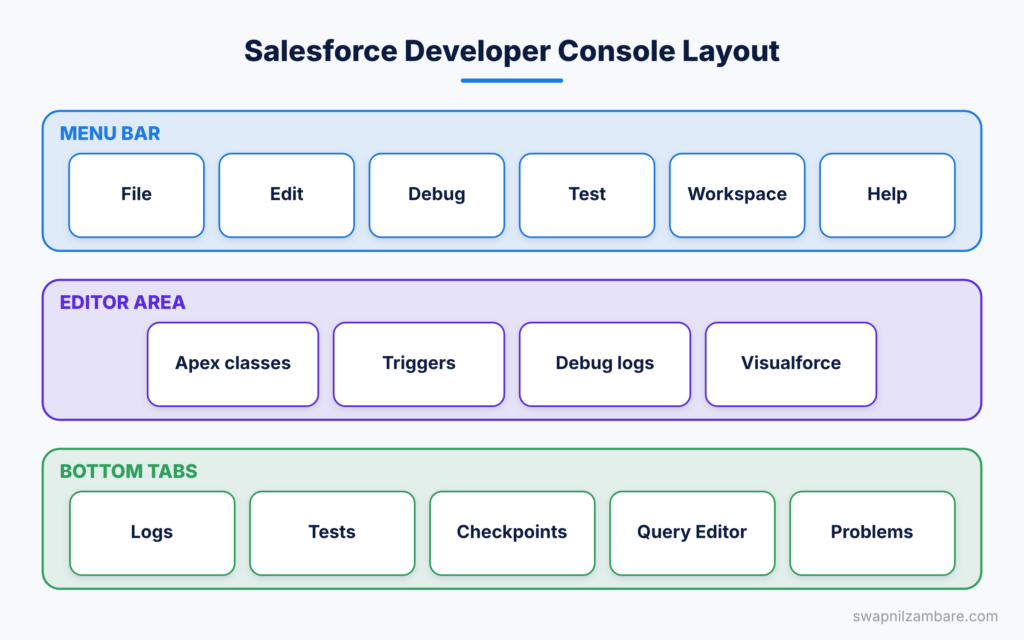Click the Query Editor tab box

click(692, 534)
